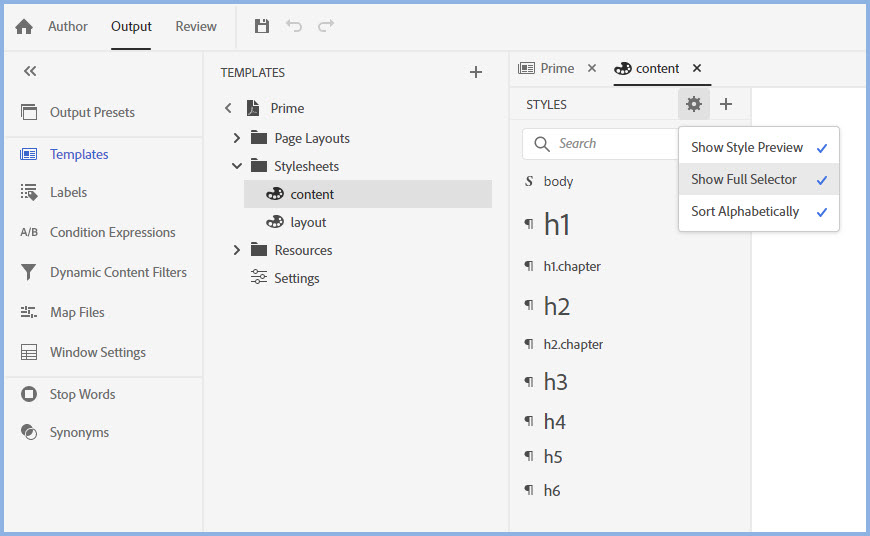This screenshot has width=870, height=536.
Task: Add a new style with plus icon
Action: 726,104
